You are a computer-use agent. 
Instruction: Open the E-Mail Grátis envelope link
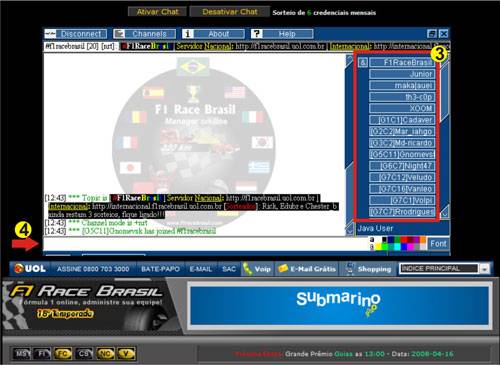pos(307,269)
